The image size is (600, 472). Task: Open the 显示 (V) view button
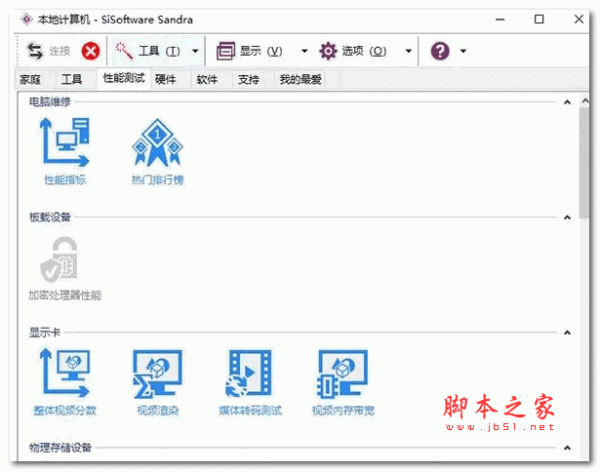click(249, 51)
